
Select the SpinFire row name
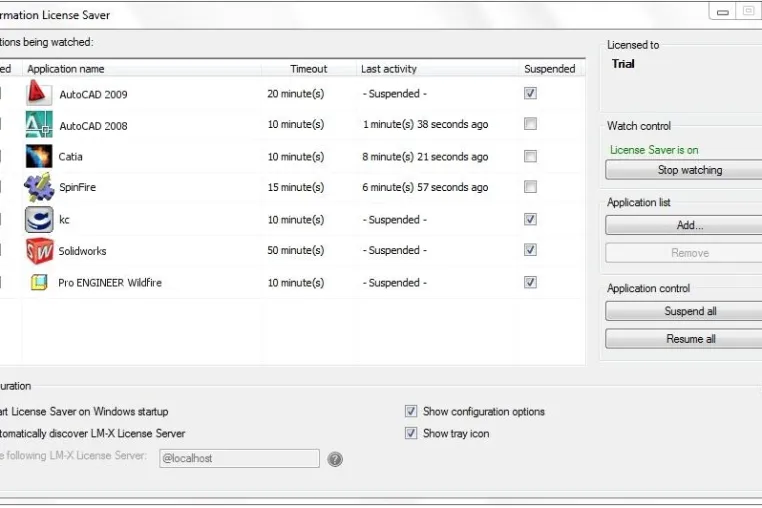point(77,187)
